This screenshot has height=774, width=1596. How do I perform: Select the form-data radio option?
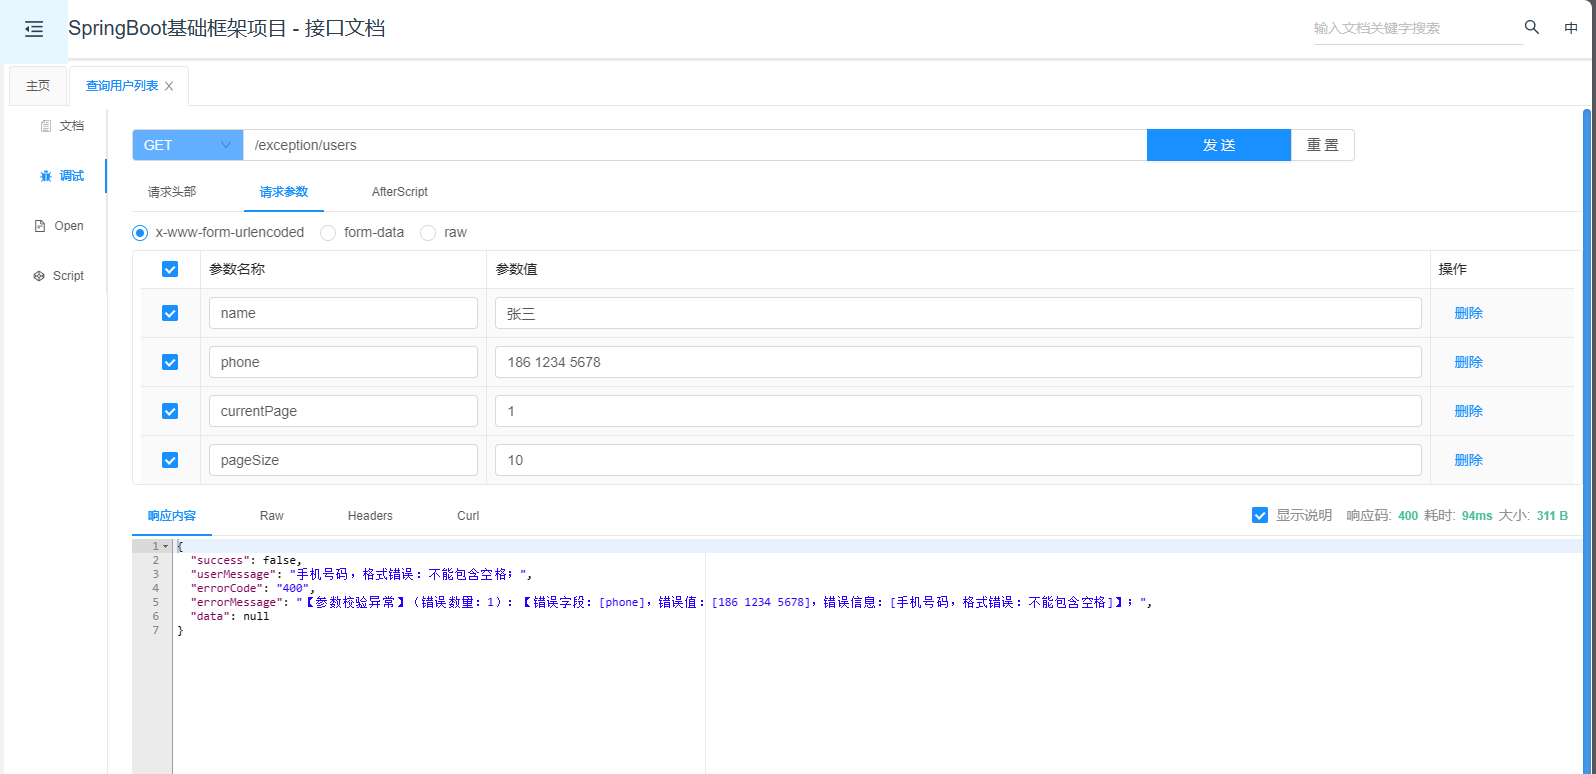pyautogui.click(x=328, y=232)
